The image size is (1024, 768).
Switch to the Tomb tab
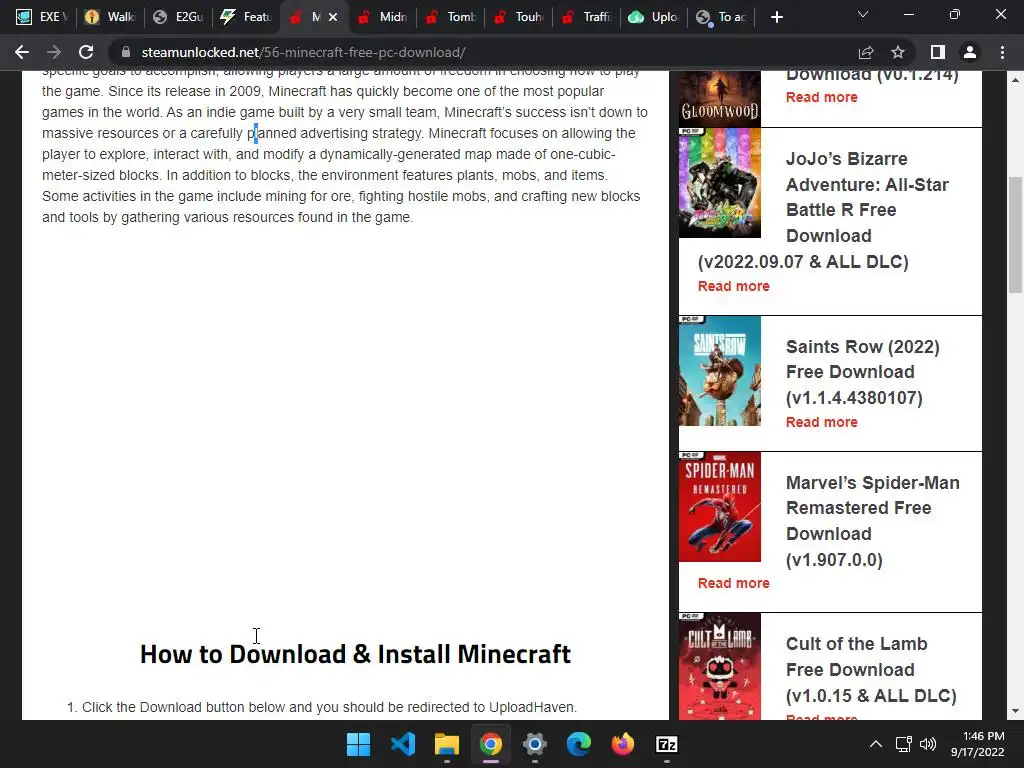pyautogui.click(x=451, y=17)
